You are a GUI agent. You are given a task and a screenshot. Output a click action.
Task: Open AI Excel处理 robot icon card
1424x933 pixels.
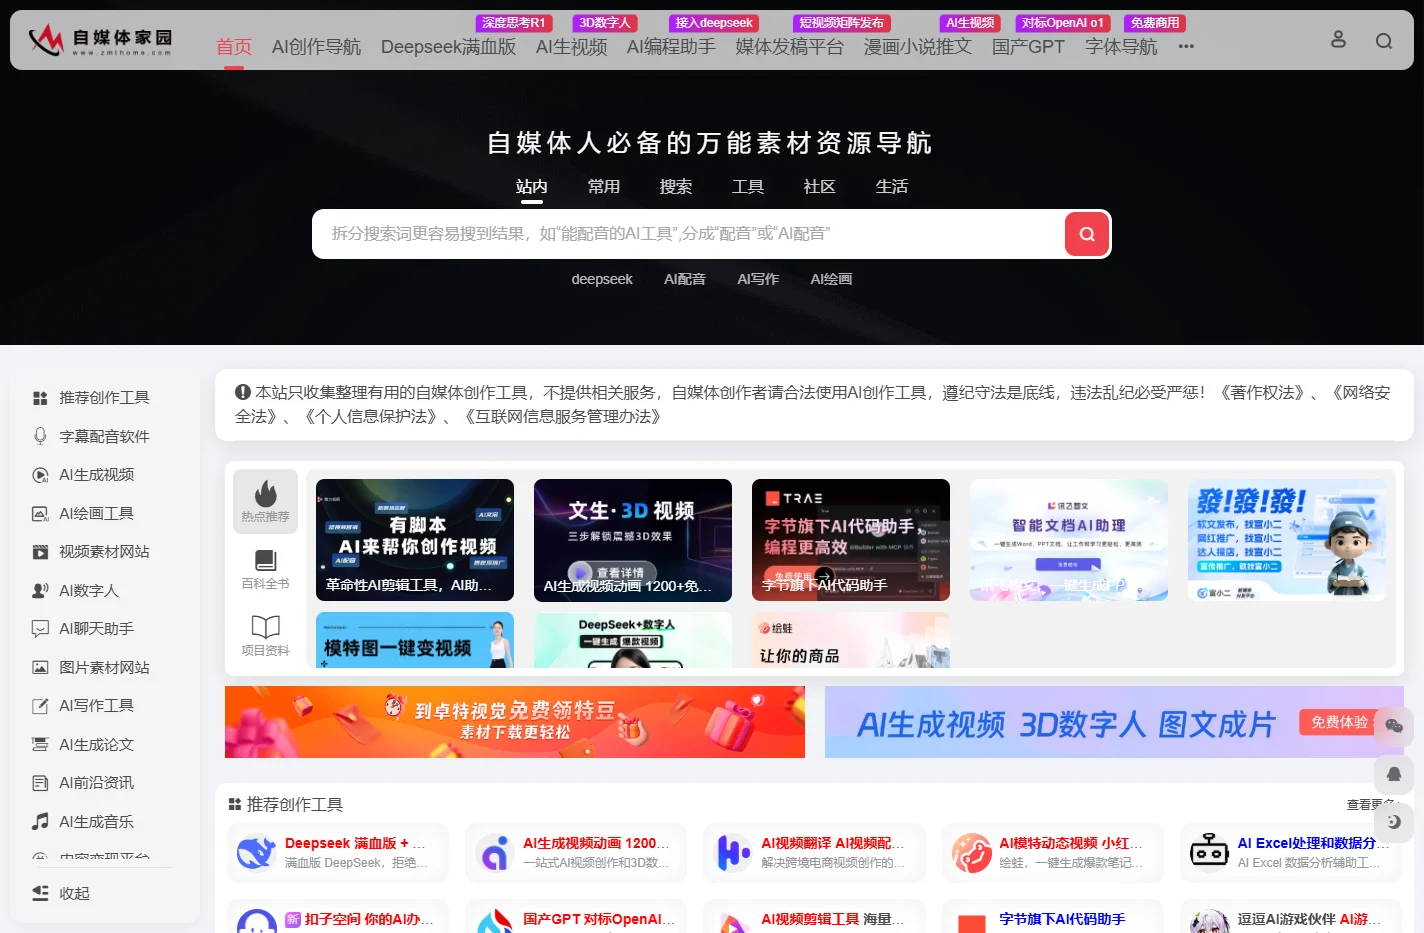(x=1209, y=853)
